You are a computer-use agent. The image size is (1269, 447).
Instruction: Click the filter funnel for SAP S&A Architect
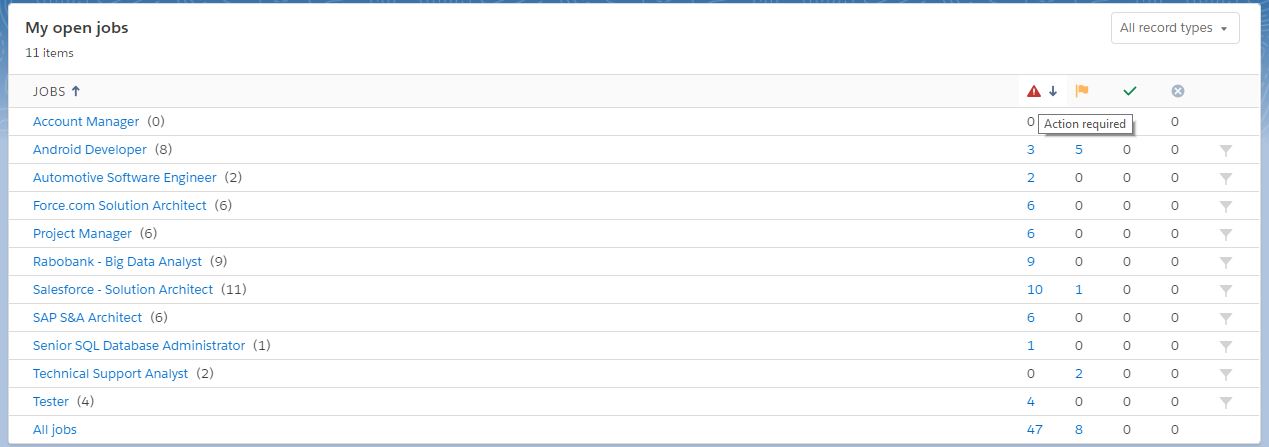(x=1226, y=318)
